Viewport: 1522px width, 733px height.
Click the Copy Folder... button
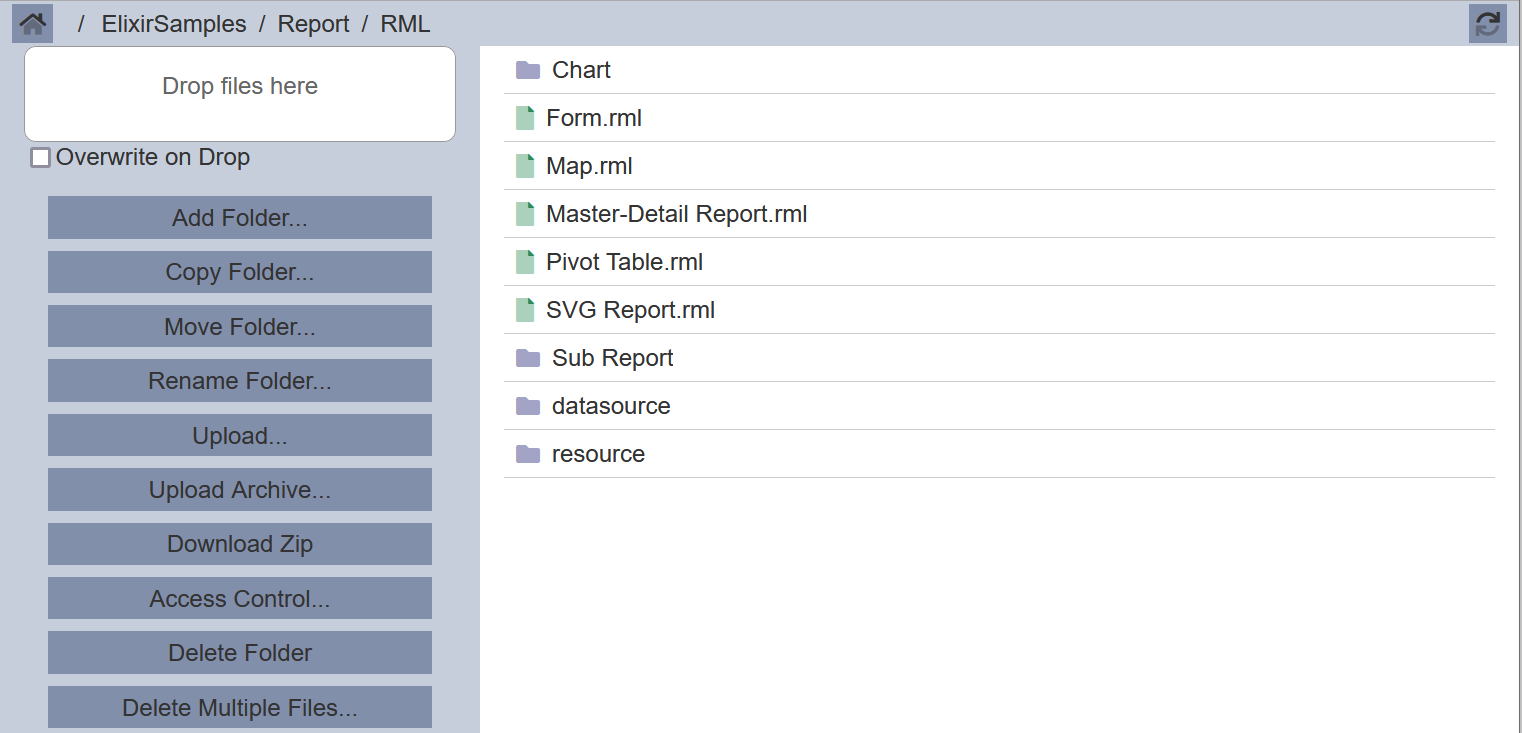(x=240, y=272)
